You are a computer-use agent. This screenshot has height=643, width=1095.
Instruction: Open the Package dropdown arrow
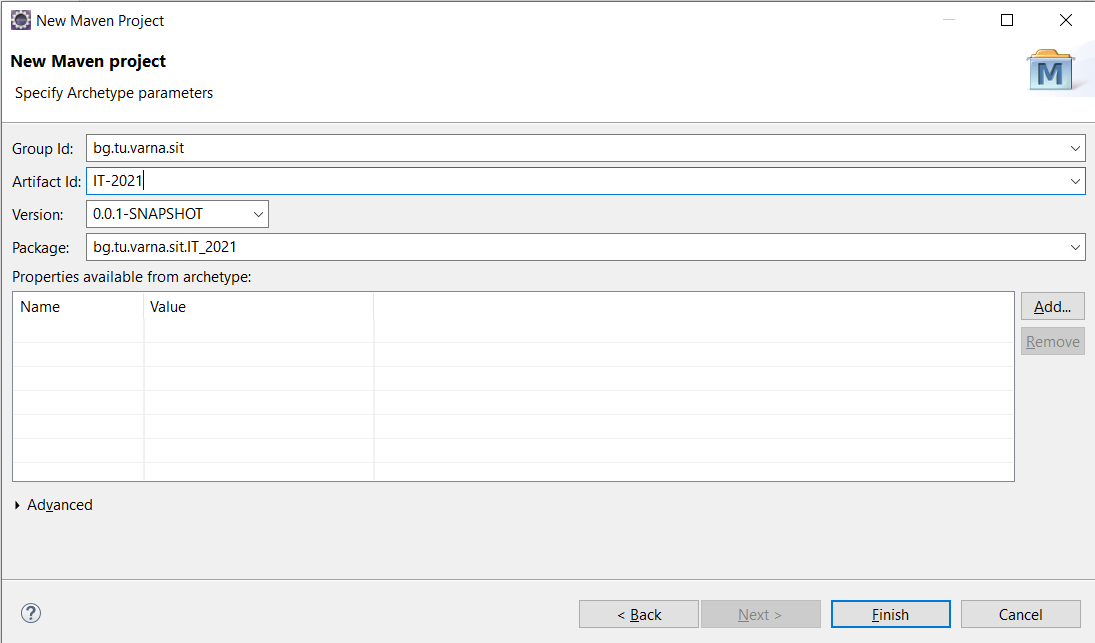coord(1075,247)
